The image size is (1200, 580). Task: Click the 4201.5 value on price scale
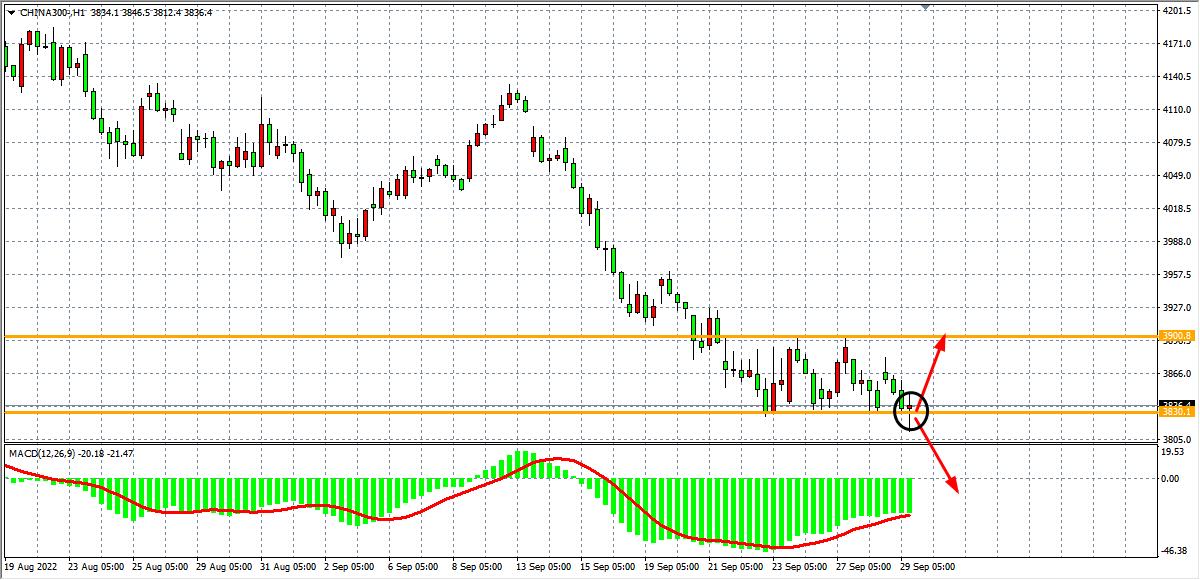(x=1175, y=11)
